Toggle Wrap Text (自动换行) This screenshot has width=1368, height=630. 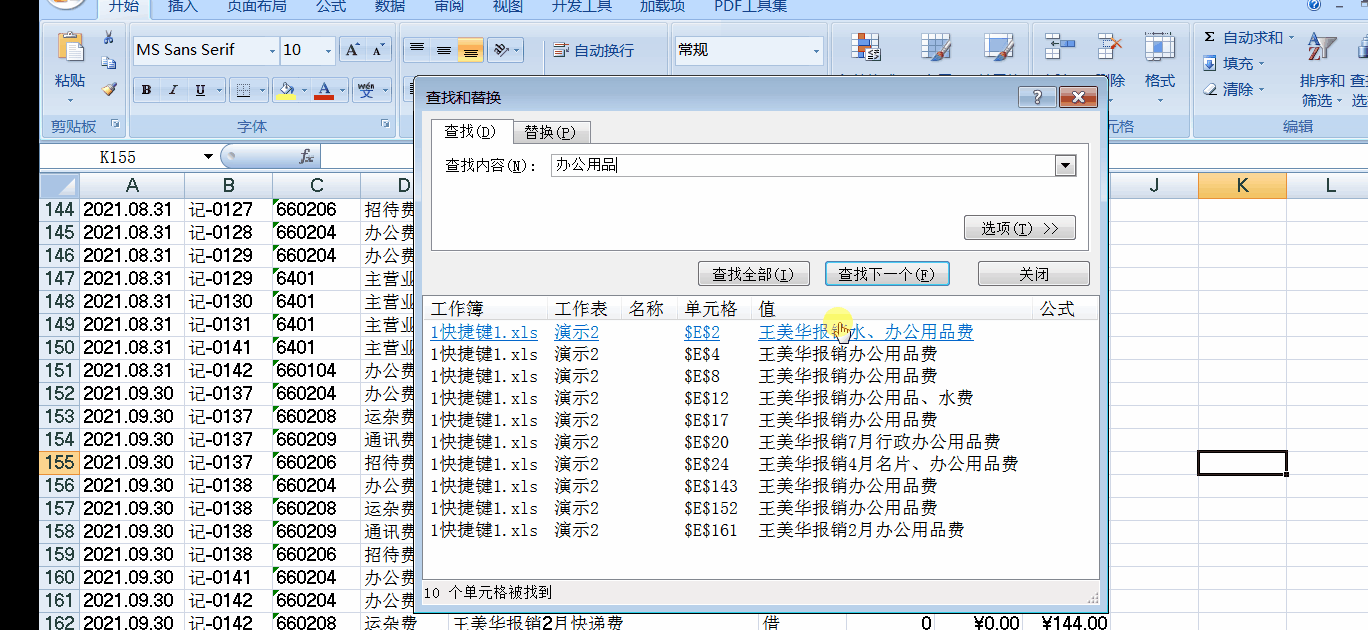point(593,50)
